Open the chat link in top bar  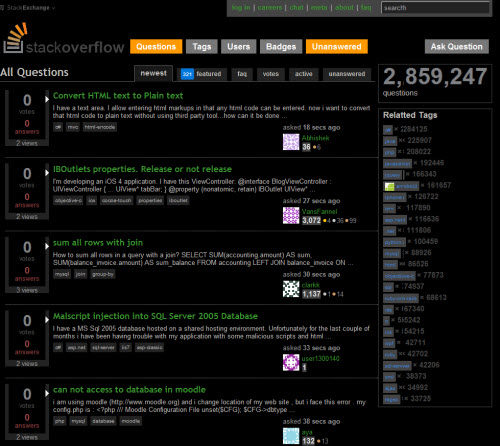pyautogui.click(x=296, y=7)
